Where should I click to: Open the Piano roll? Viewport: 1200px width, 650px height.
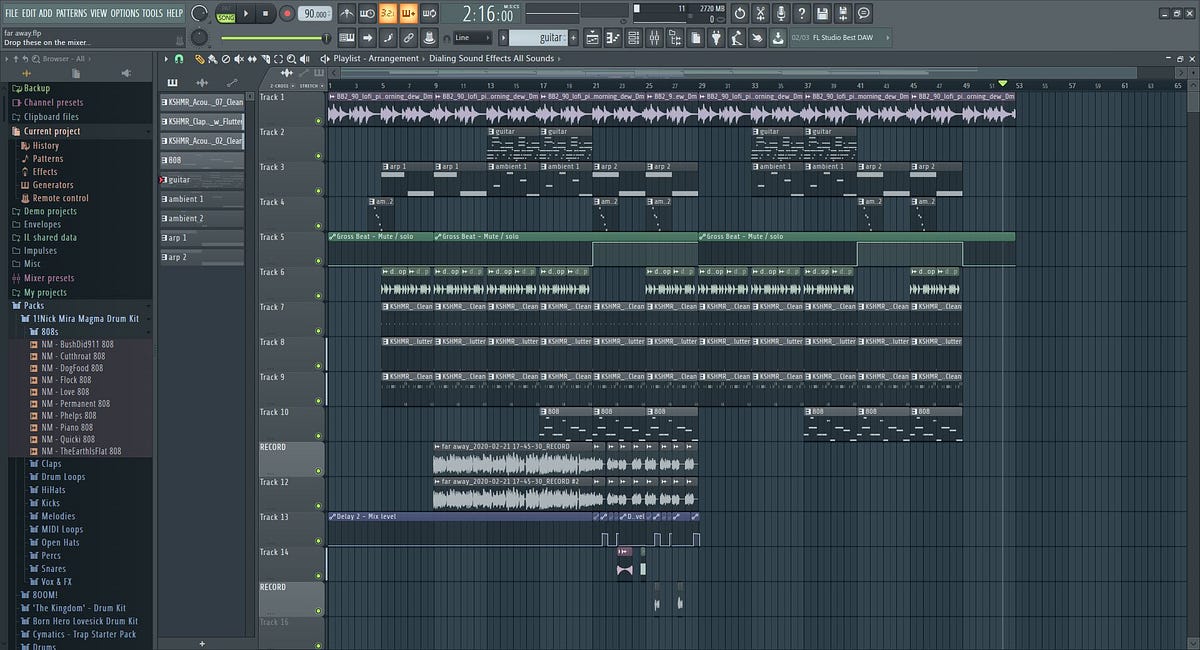(x=611, y=38)
